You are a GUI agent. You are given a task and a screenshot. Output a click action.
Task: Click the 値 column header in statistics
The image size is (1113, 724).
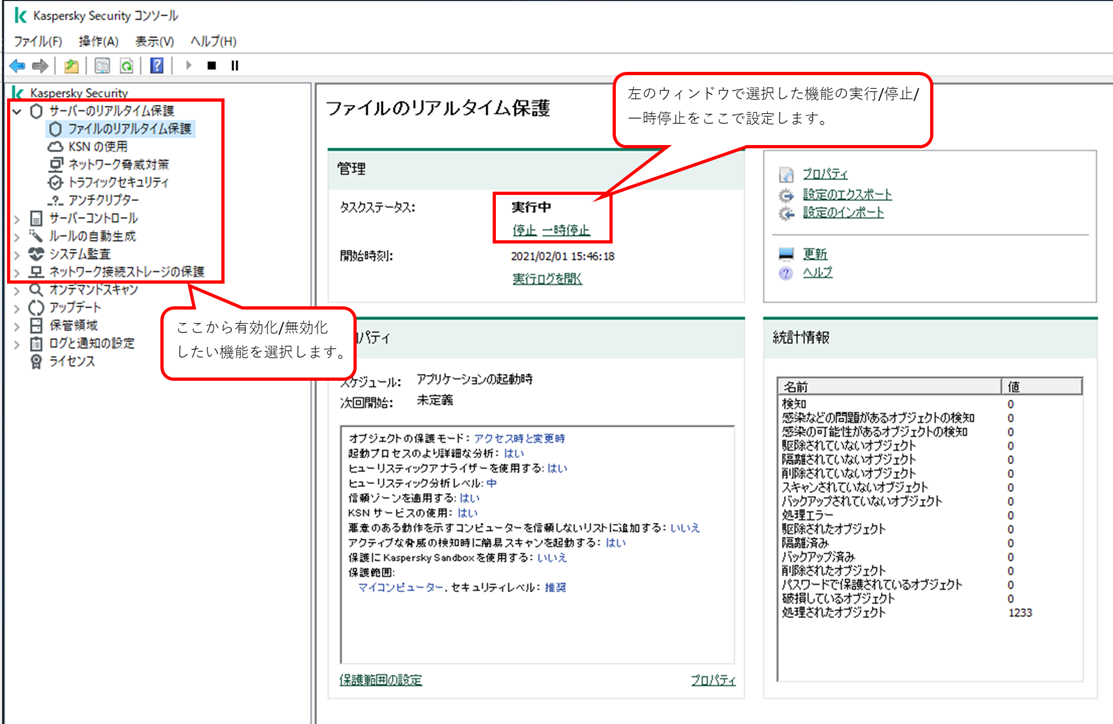pyautogui.click(x=1041, y=387)
